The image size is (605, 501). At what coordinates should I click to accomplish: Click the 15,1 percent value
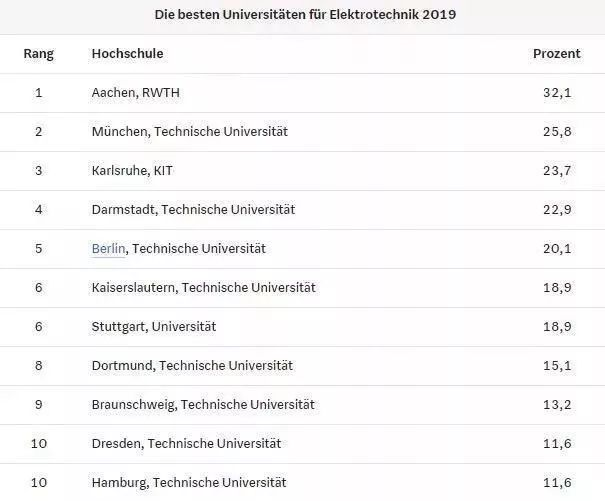coord(557,366)
